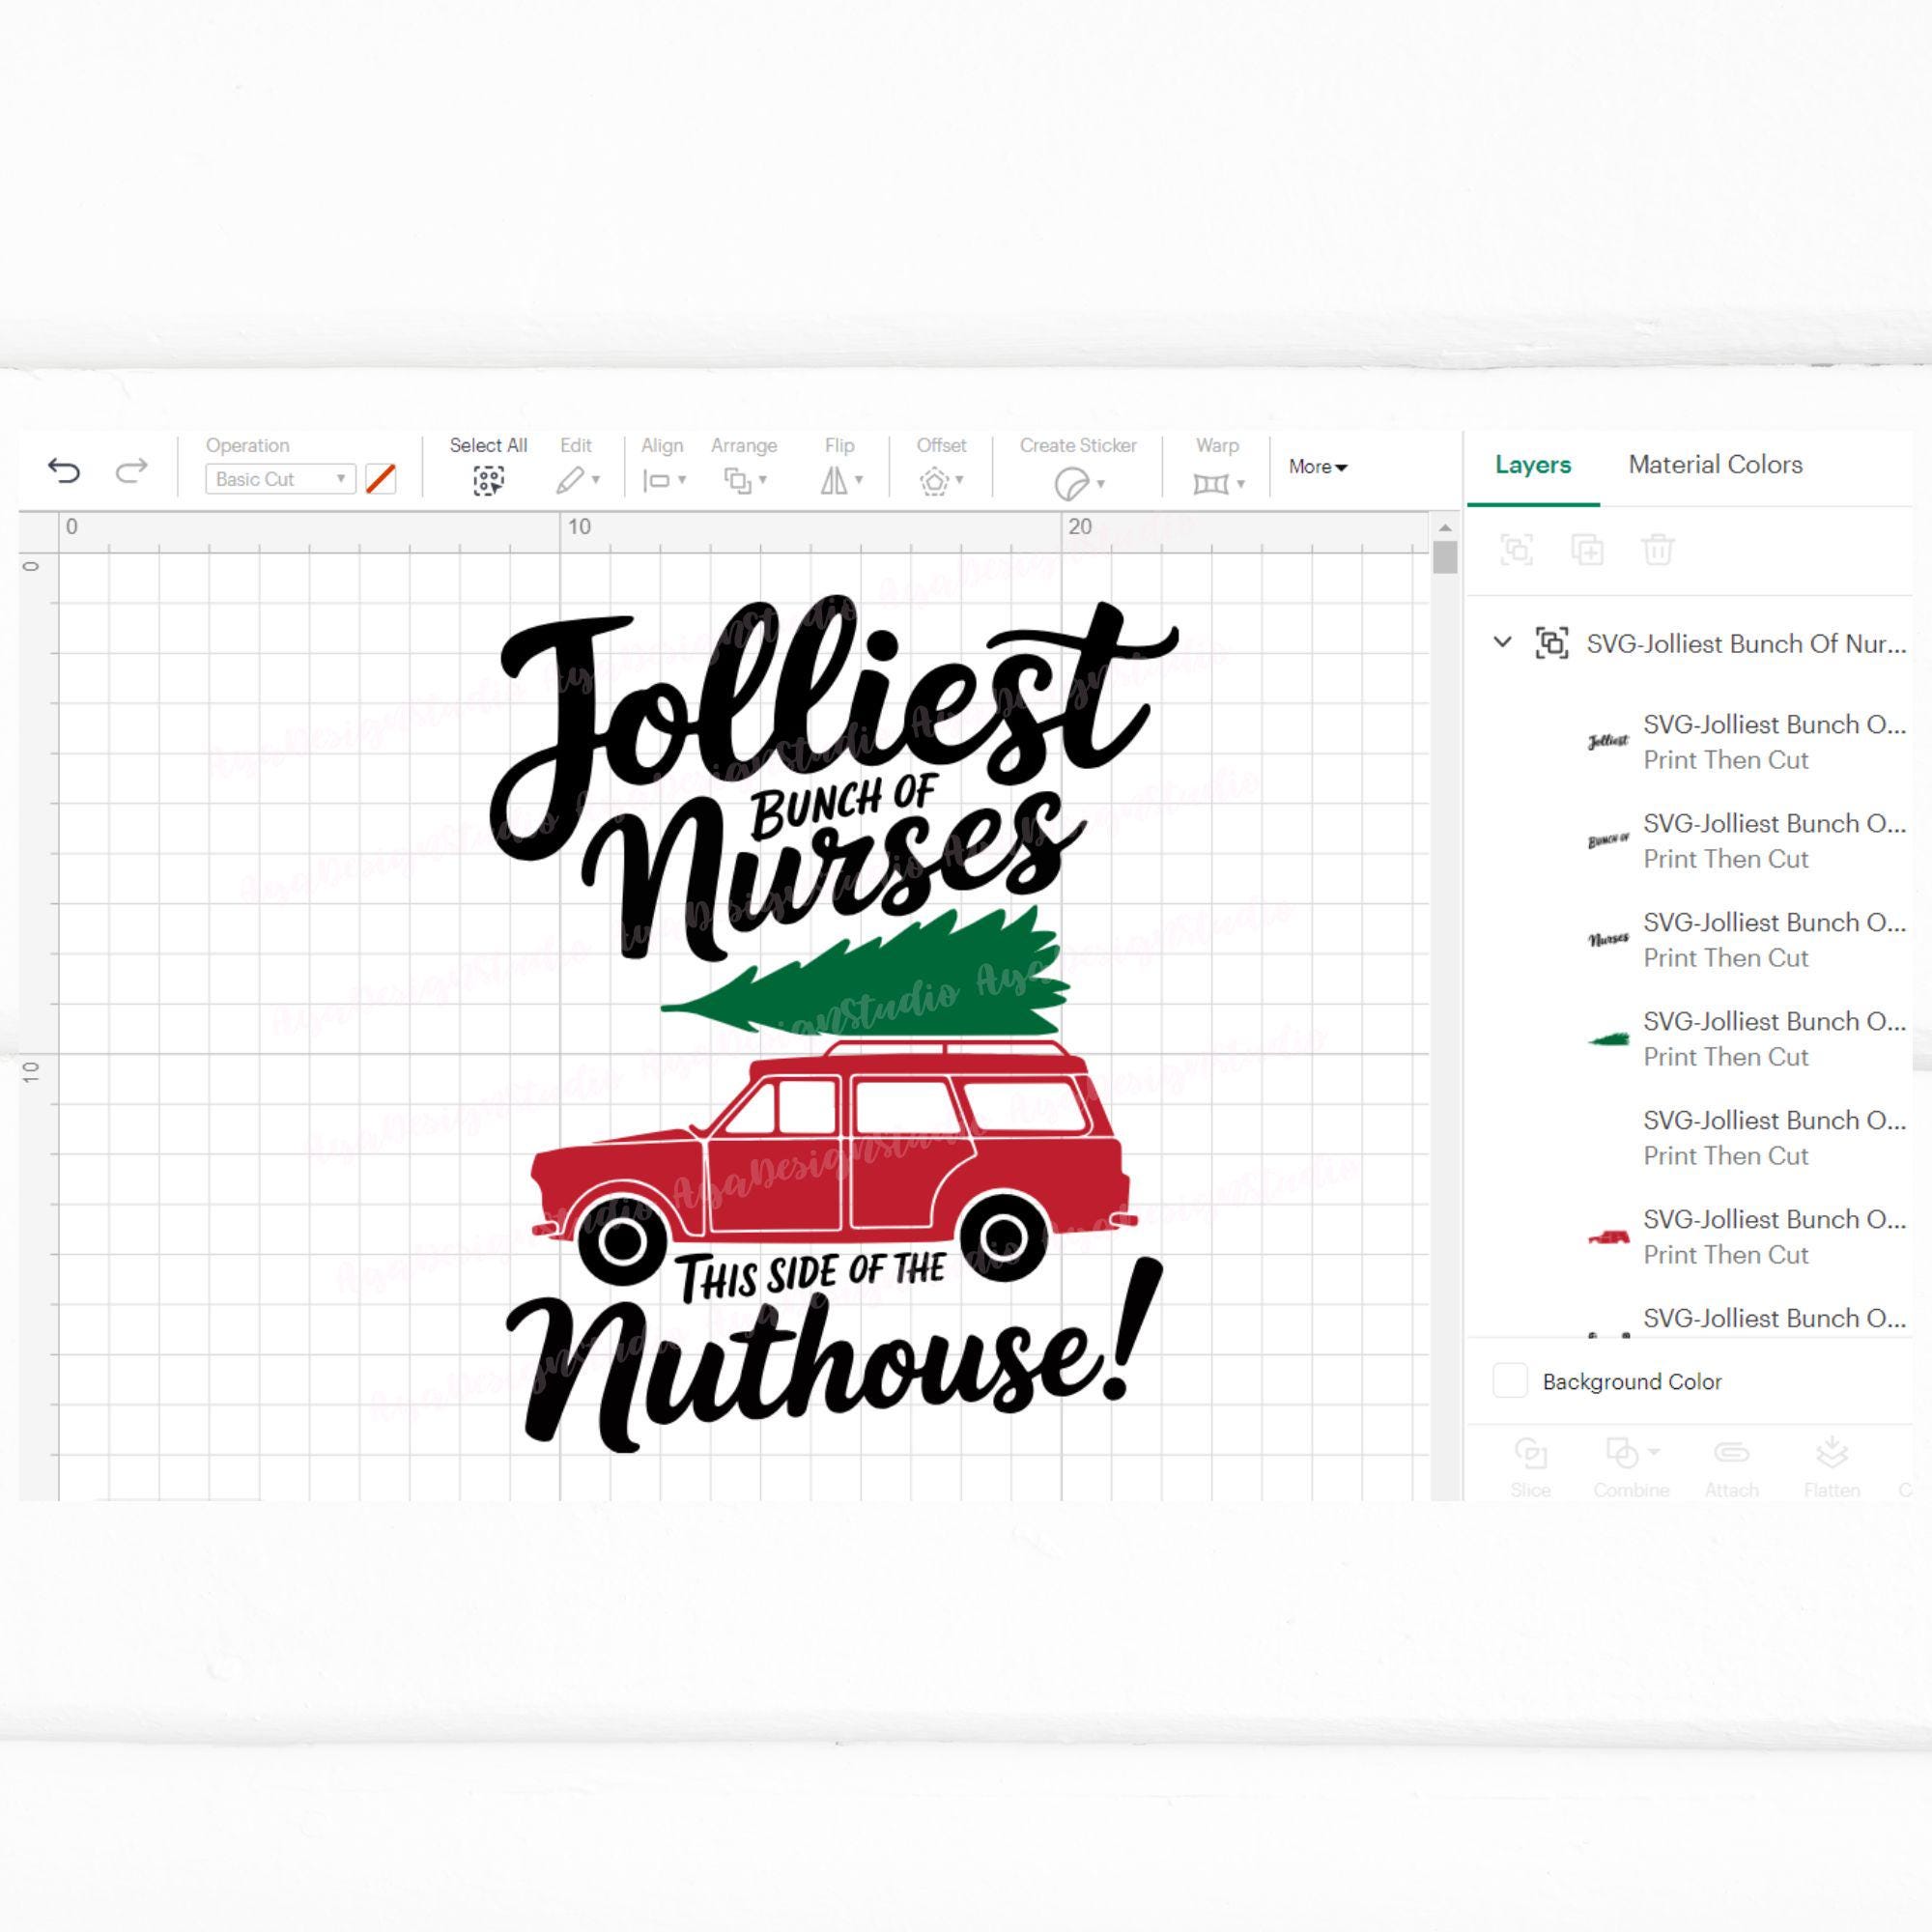Select the Bunch Of layer thumbnail

tap(1608, 841)
